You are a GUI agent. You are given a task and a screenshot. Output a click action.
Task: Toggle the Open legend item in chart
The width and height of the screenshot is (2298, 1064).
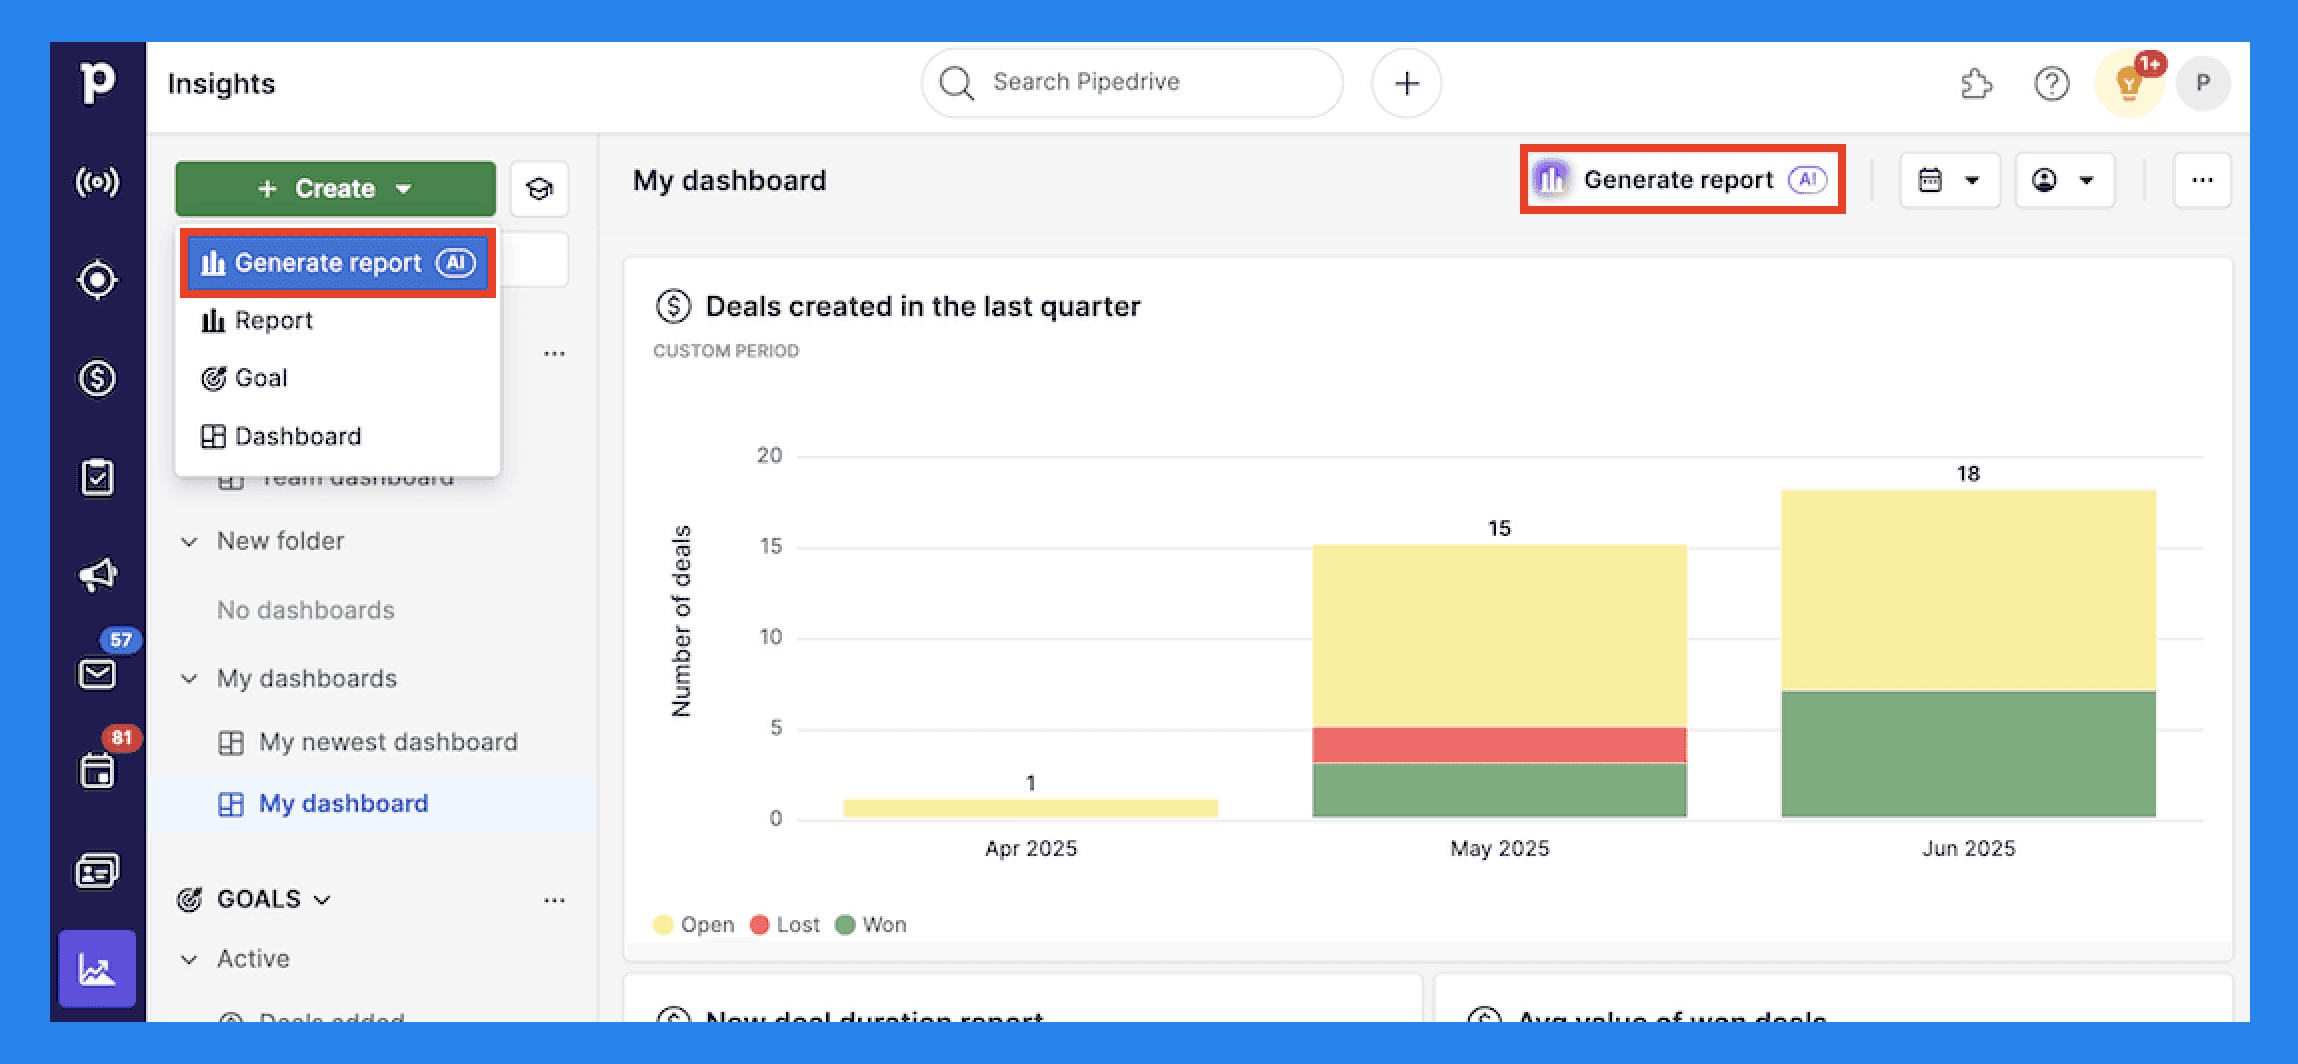pos(694,925)
